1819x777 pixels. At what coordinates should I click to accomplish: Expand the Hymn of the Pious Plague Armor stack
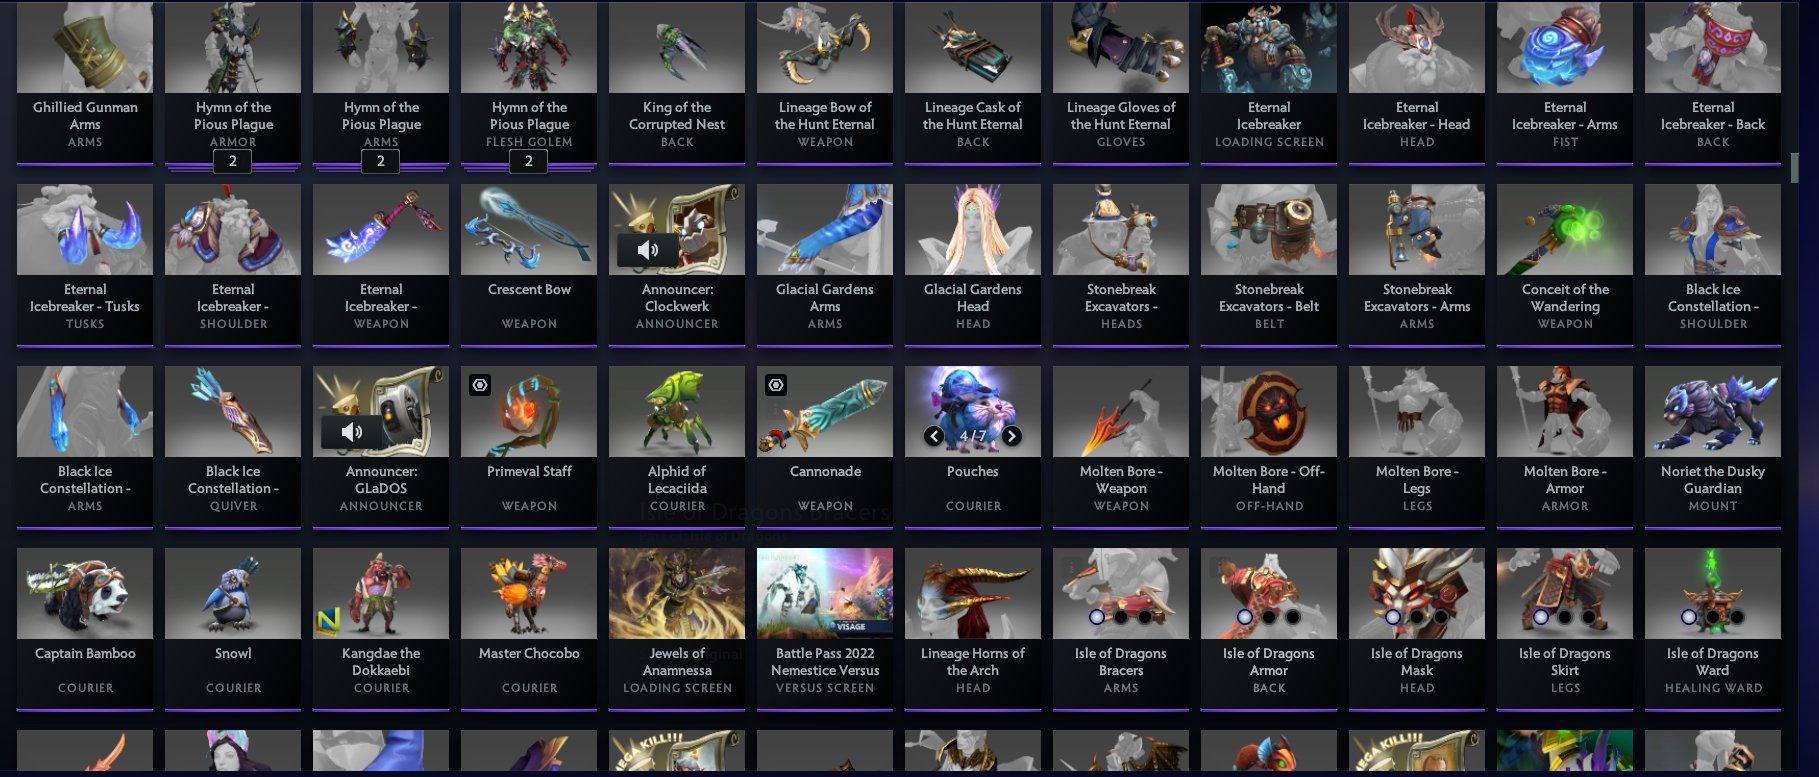233,161
